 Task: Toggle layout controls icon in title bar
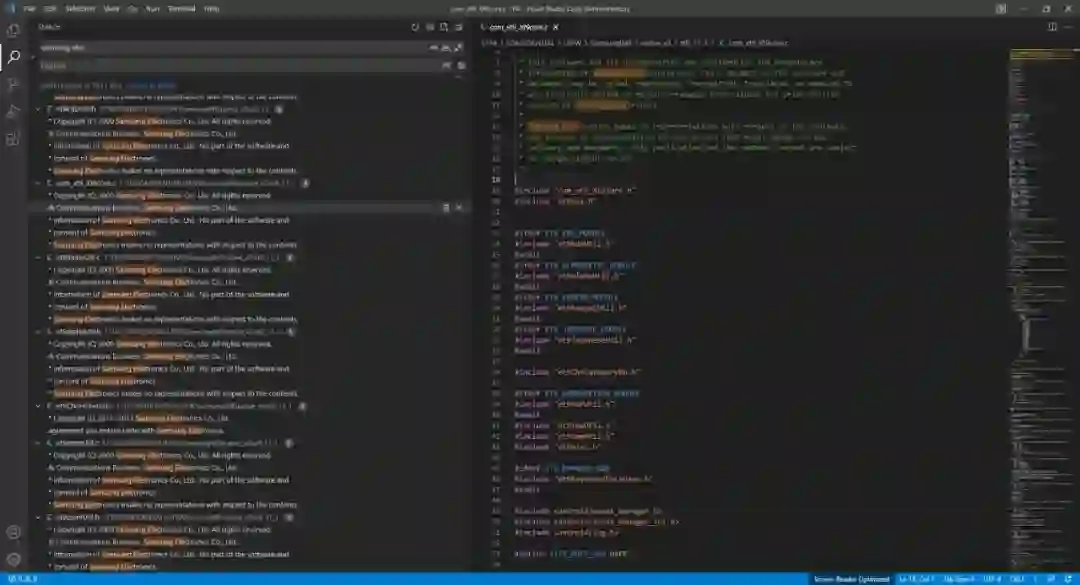tap(1001, 9)
